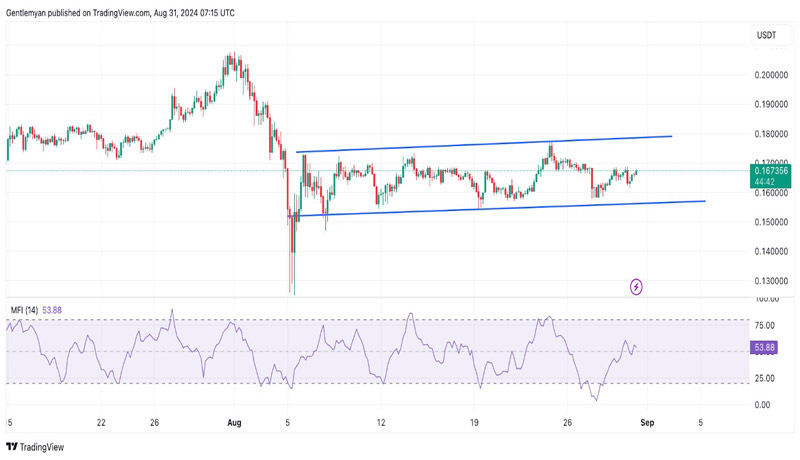The height and width of the screenshot is (460, 800).
Task: Click the Aug date label on time axis
Action: (234, 422)
